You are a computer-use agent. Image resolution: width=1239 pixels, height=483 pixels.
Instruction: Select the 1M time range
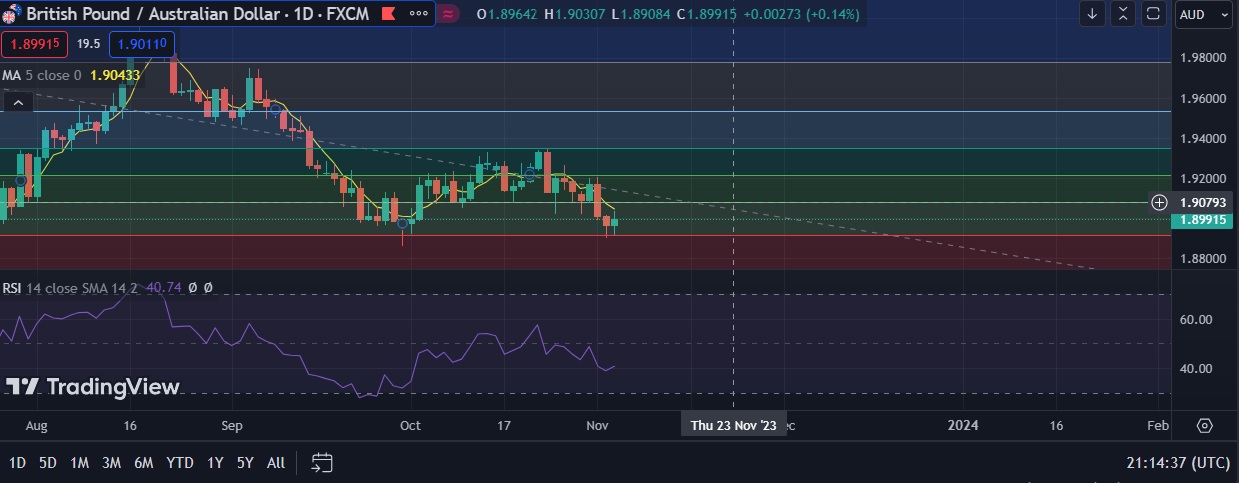point(80,462)
